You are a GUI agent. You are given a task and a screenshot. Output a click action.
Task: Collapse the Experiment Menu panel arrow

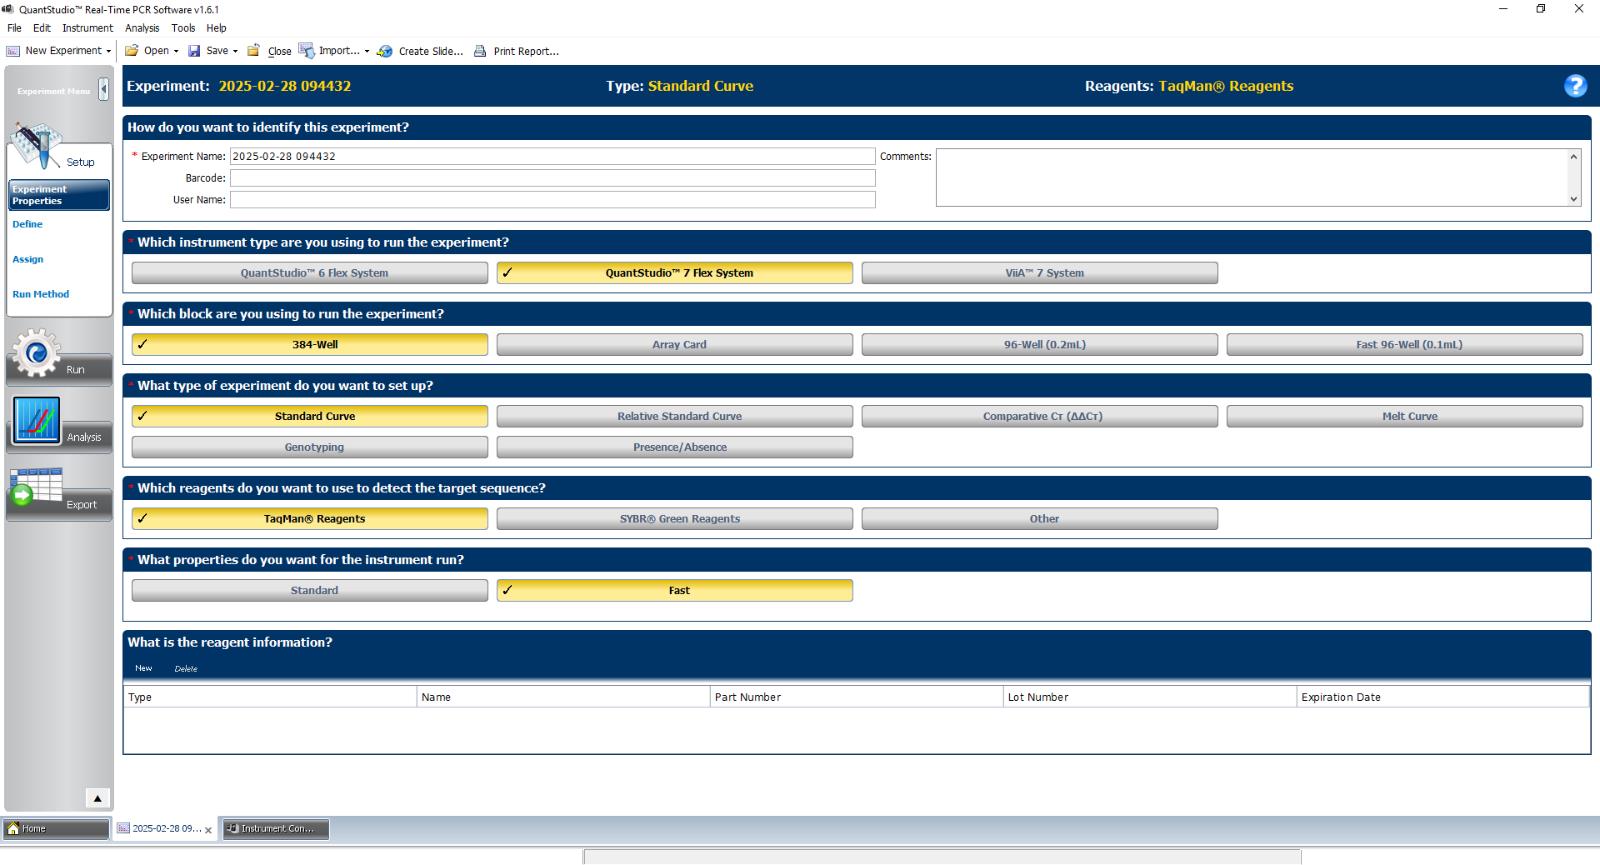pyautogui.click(x=103, y=90)
